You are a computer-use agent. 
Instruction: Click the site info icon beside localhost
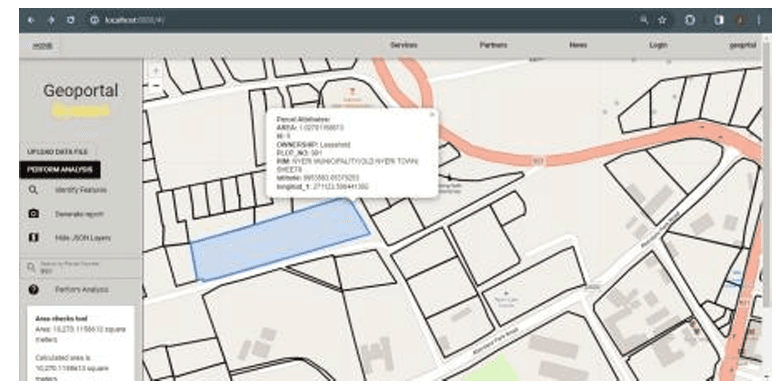point(94,20)
